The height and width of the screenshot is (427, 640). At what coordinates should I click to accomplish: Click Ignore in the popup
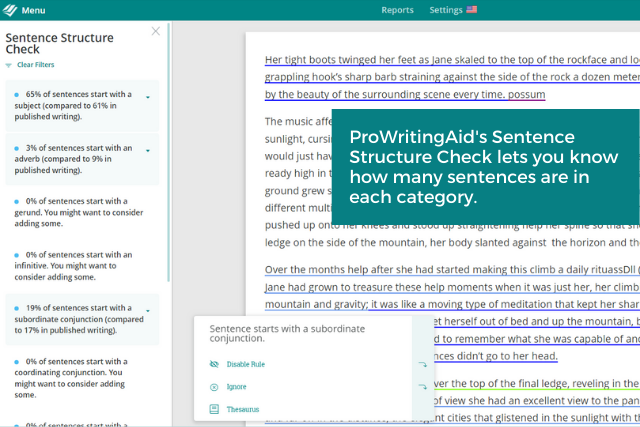tap(236, 387)
